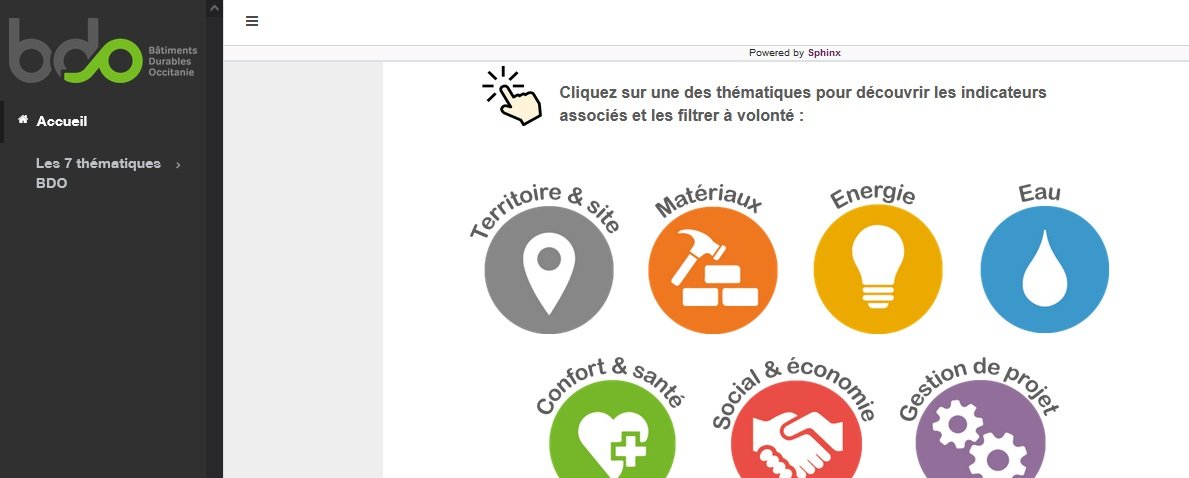
Task: Click the BDO Bâtiments Durables Occitanie logo
Action: click(x=102, y=51)
